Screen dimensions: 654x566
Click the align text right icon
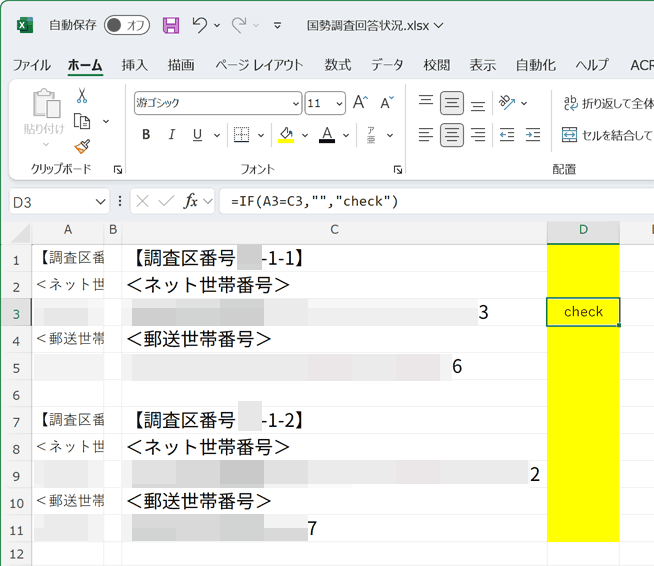point(478,135)
